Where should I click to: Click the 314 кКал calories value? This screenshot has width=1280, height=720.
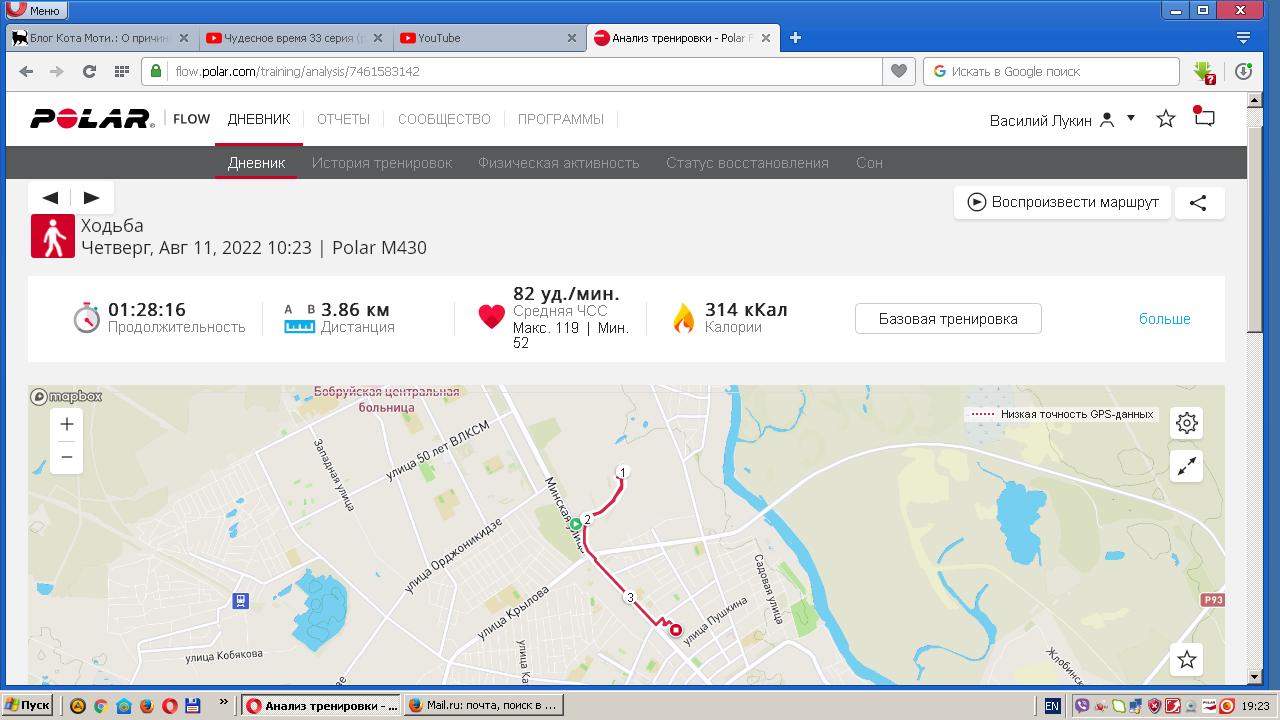(x=746, y=310)
